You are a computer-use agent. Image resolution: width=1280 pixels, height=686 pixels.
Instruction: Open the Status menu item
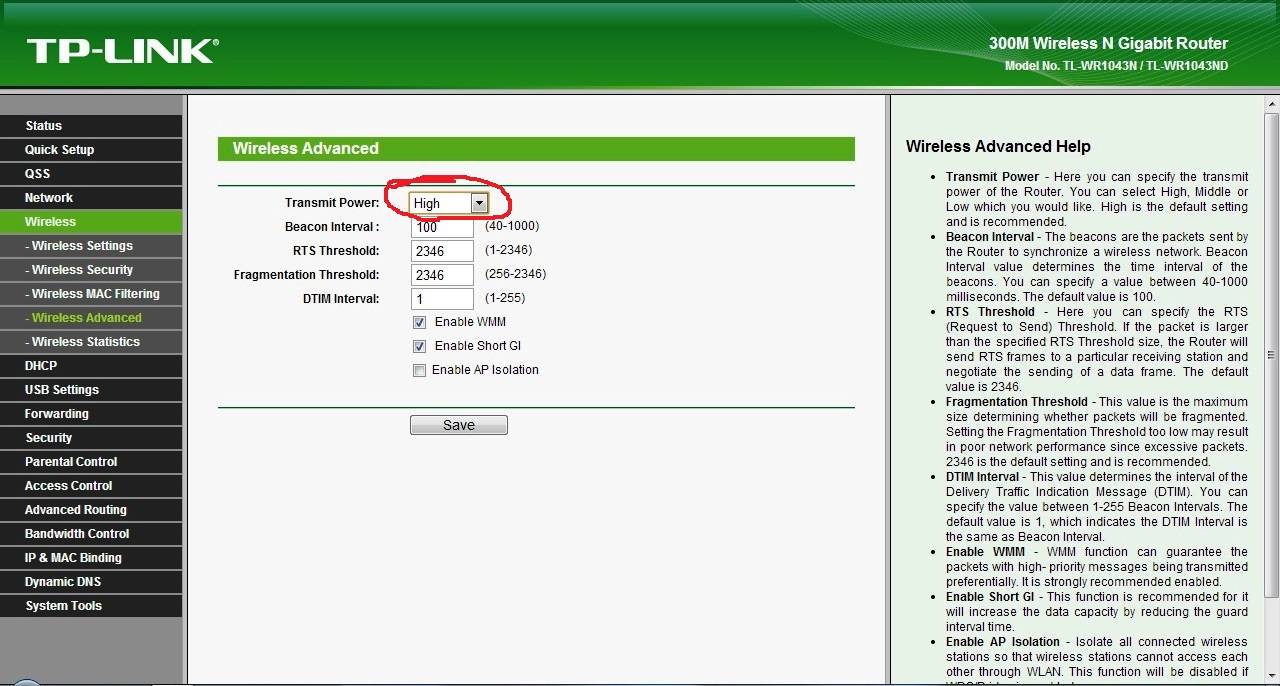click(91, 126)
